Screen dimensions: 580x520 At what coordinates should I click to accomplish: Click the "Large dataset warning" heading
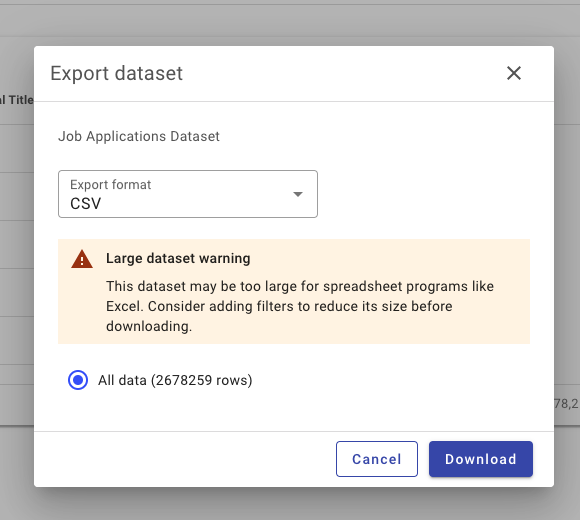click(178, 258)
